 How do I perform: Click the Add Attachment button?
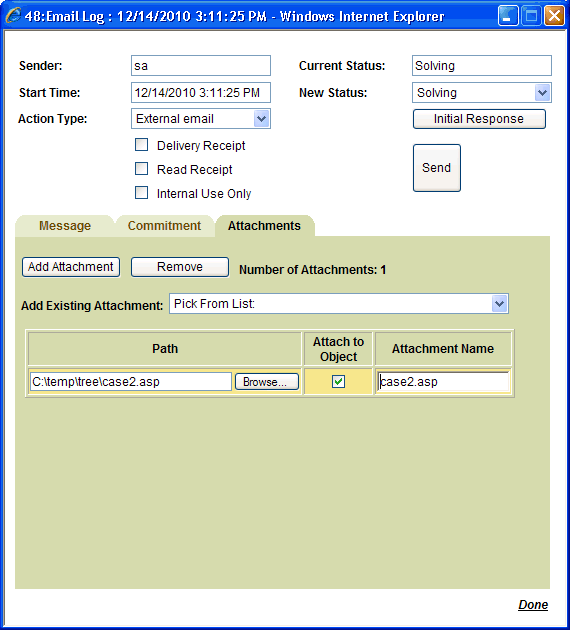pos(71,267)
